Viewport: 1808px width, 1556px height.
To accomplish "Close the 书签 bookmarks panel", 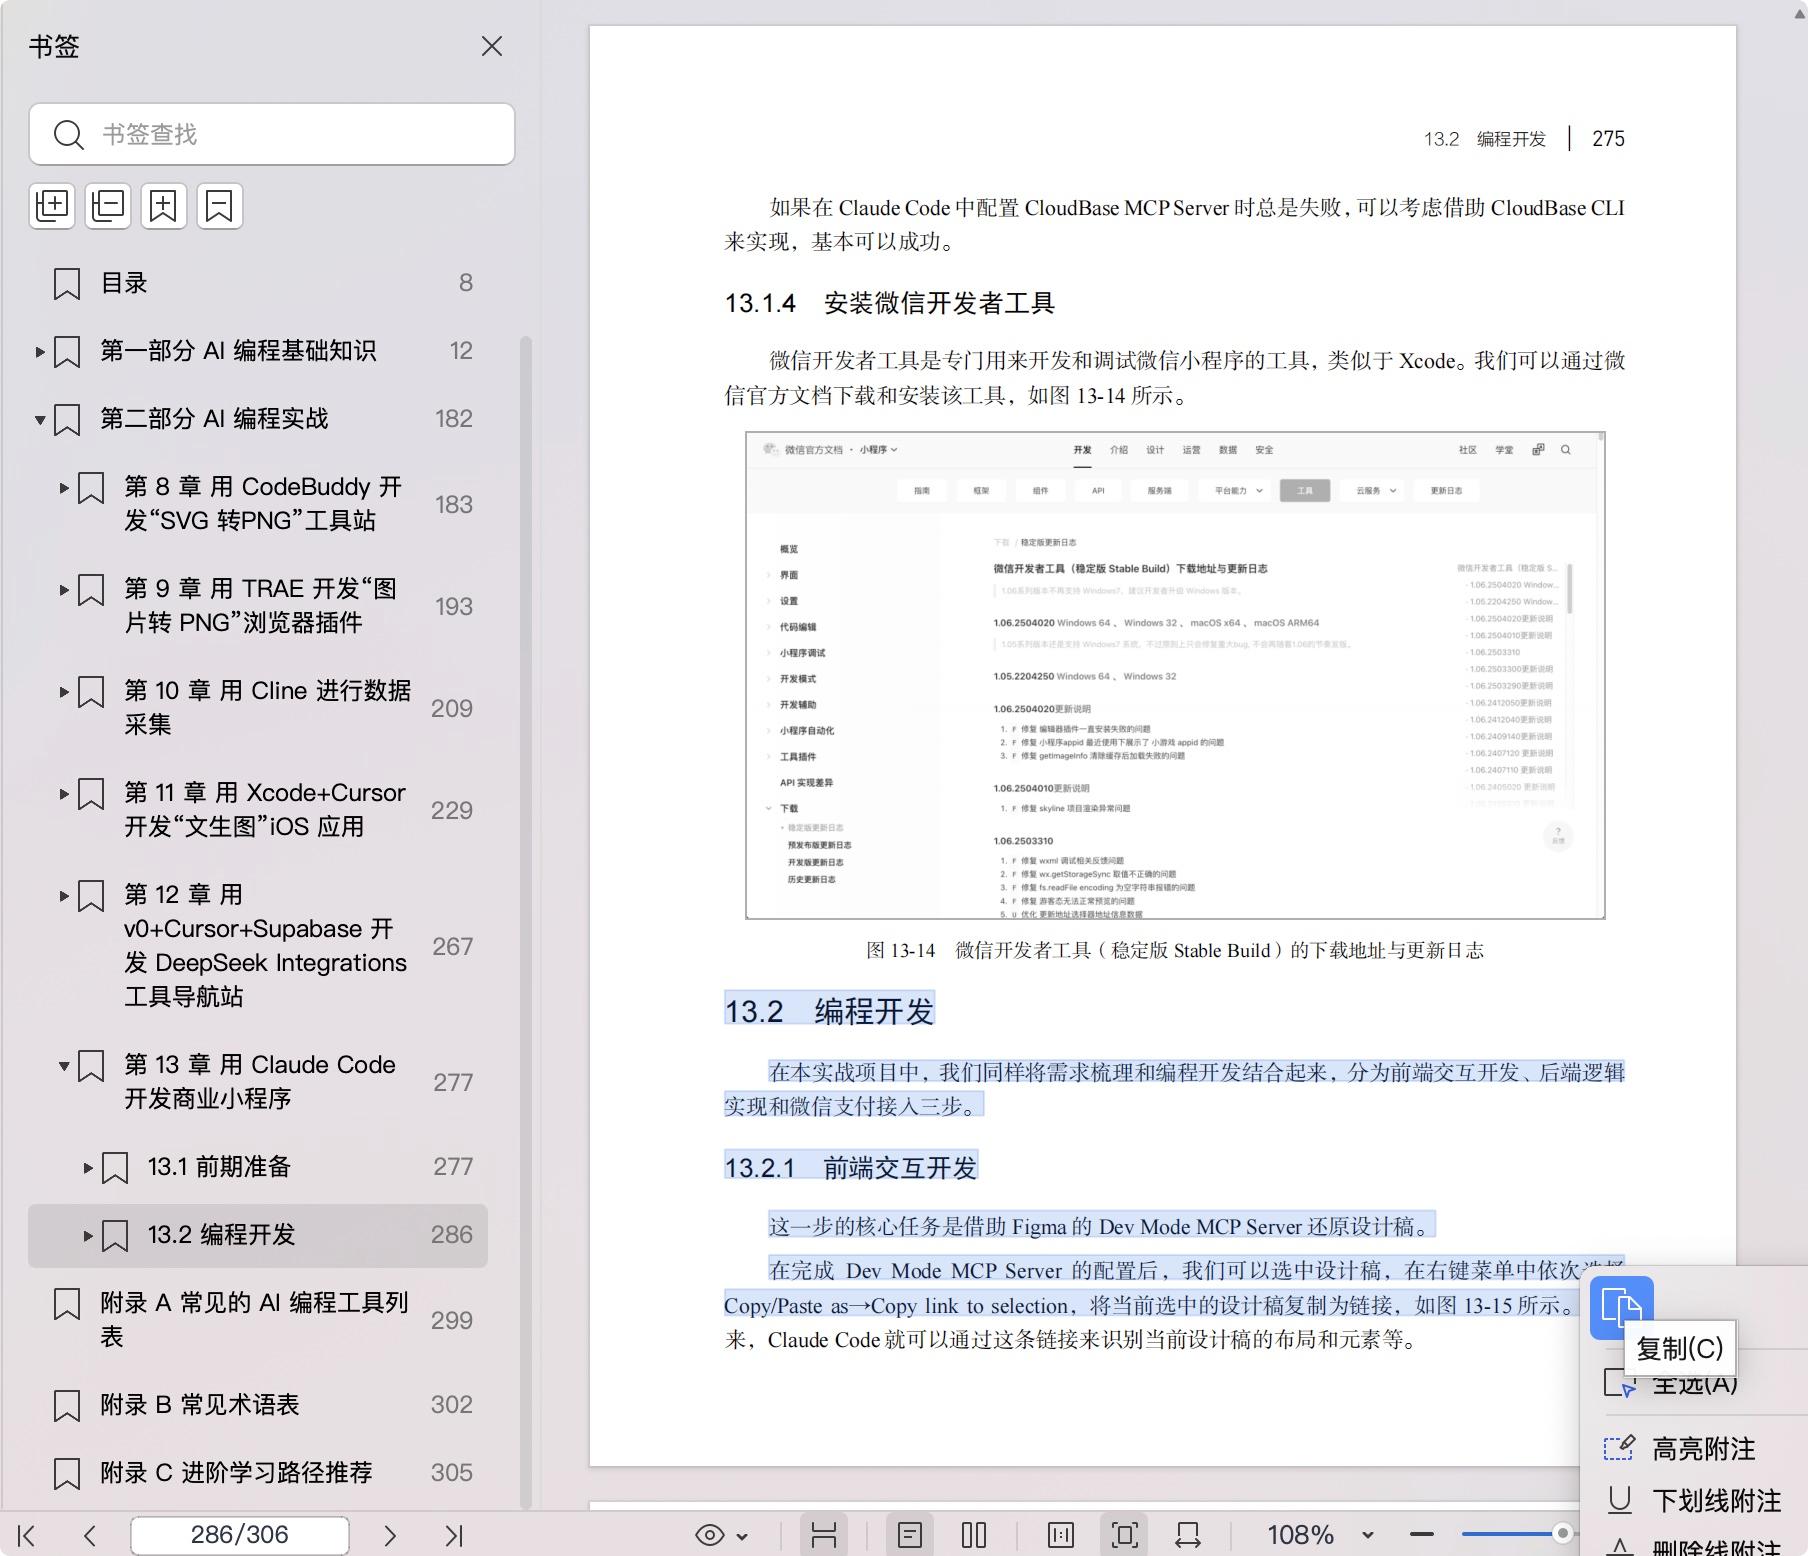I will 491,46.
